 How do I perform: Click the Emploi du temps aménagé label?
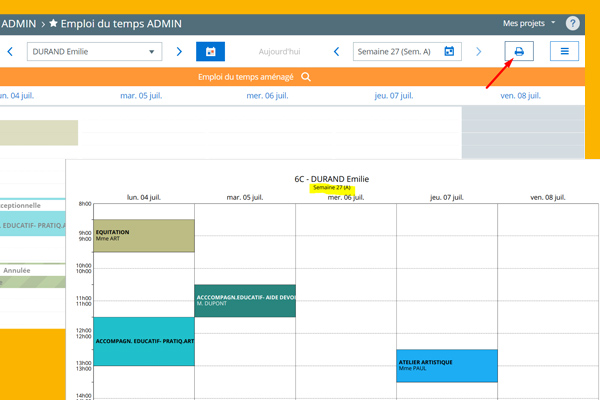click(x=246, y=77)
